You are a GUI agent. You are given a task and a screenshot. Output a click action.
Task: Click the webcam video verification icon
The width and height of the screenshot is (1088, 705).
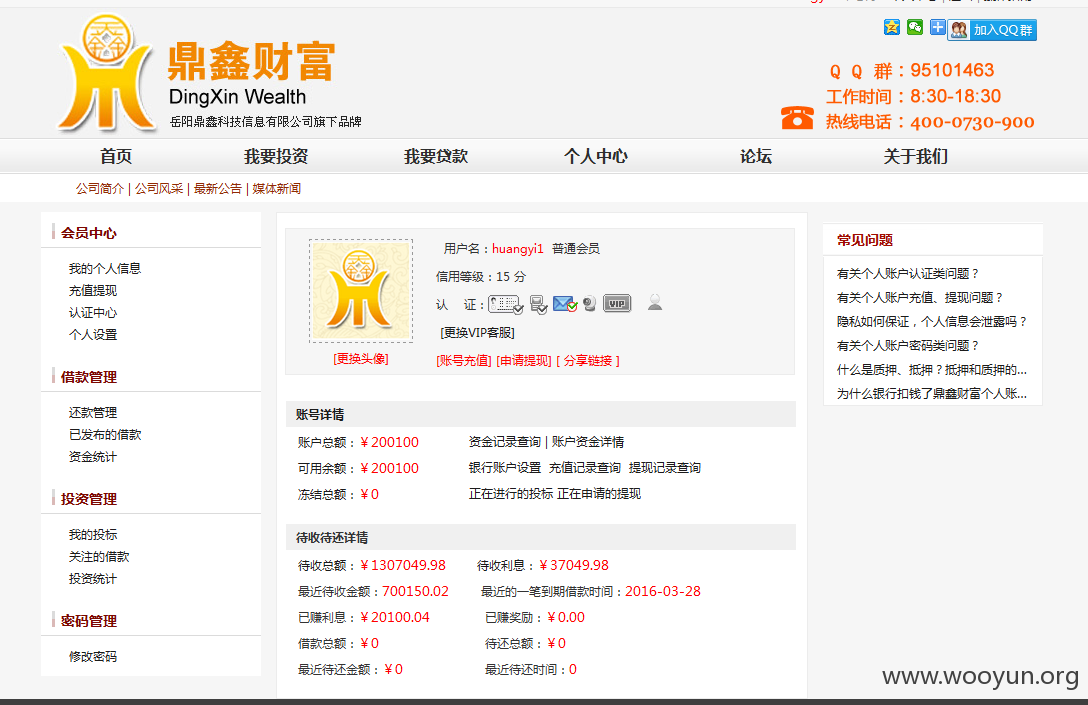coord(590,304)
